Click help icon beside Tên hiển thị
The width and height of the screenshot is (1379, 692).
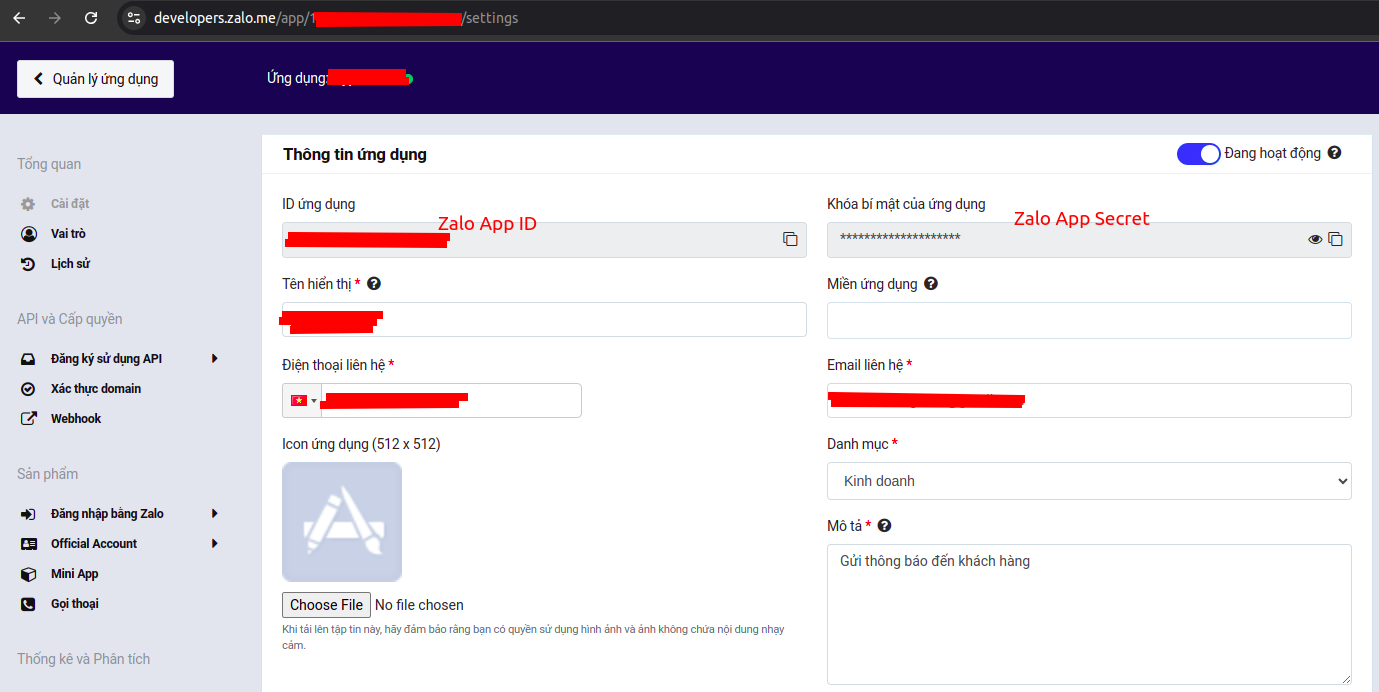(x=374, y=284)
